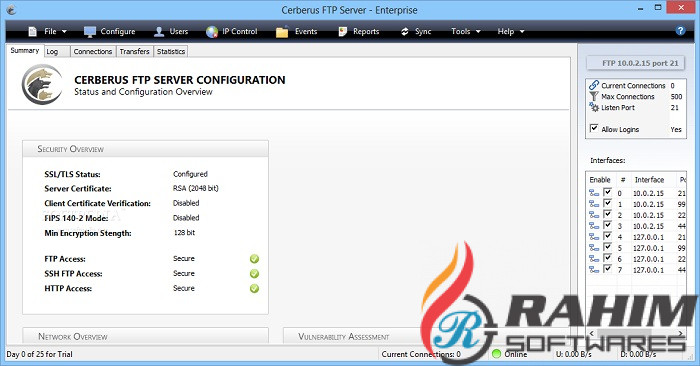Image resolution: width=700 pixels, height=366 pixels.
Task: Click the Max Connections value 500
Action: [676, 96]
